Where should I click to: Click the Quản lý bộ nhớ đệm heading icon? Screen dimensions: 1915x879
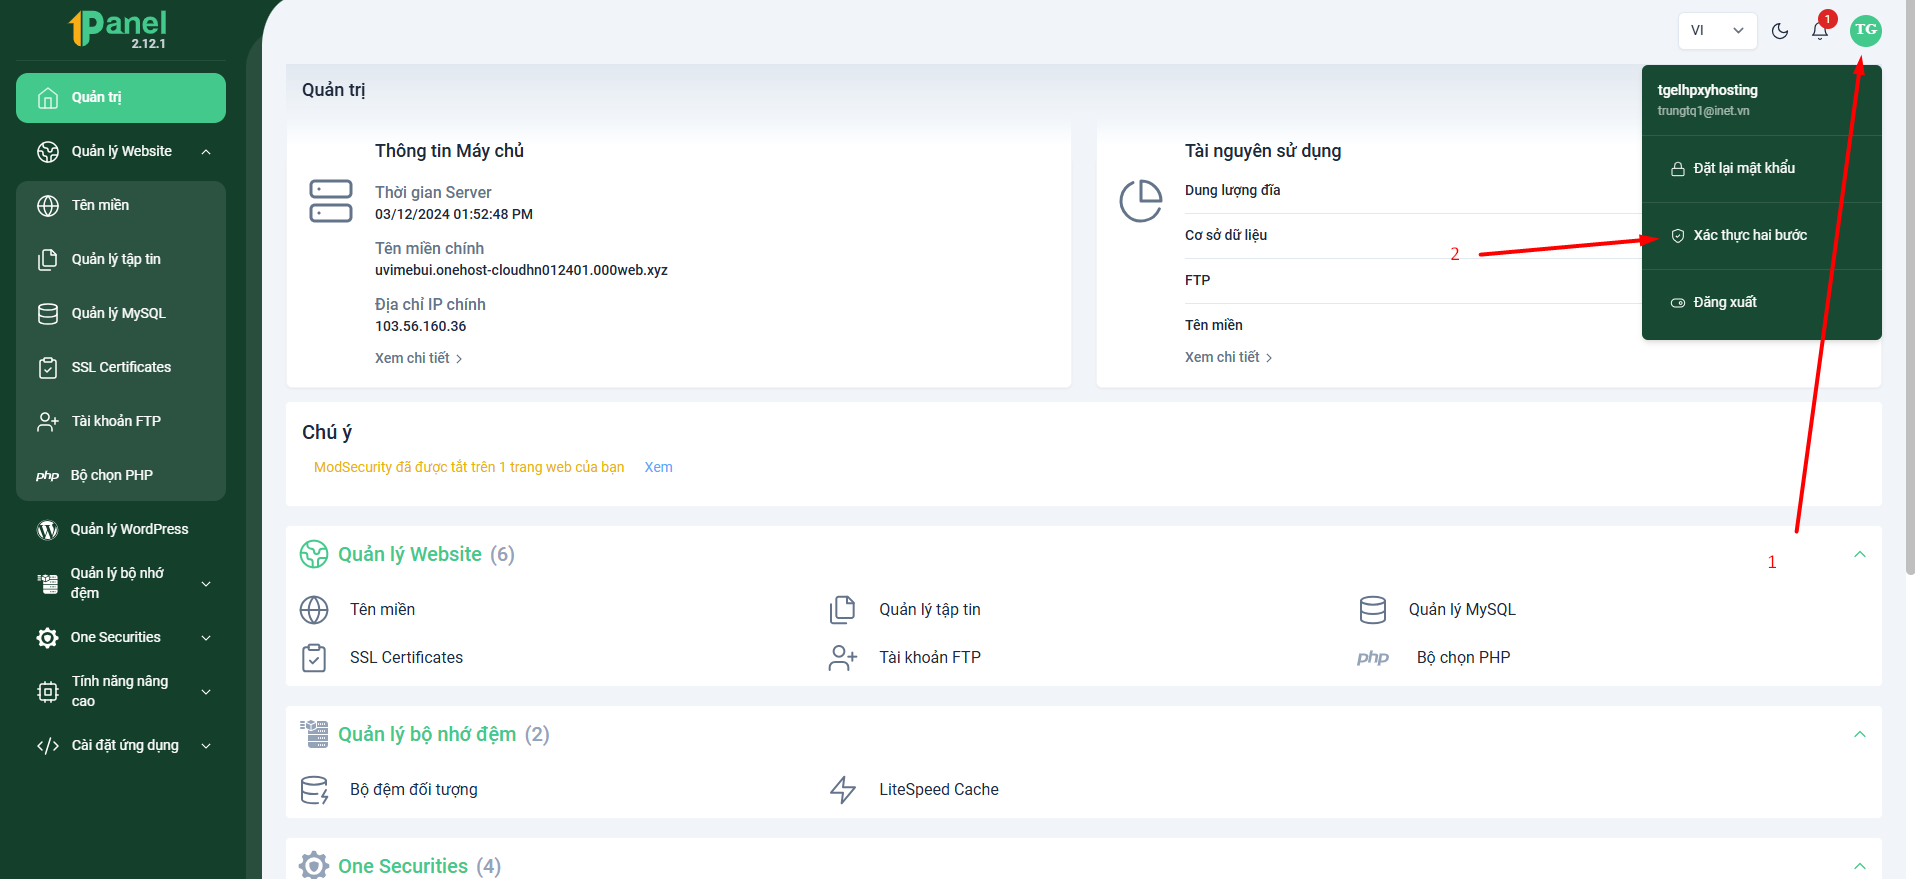[314, 734]
